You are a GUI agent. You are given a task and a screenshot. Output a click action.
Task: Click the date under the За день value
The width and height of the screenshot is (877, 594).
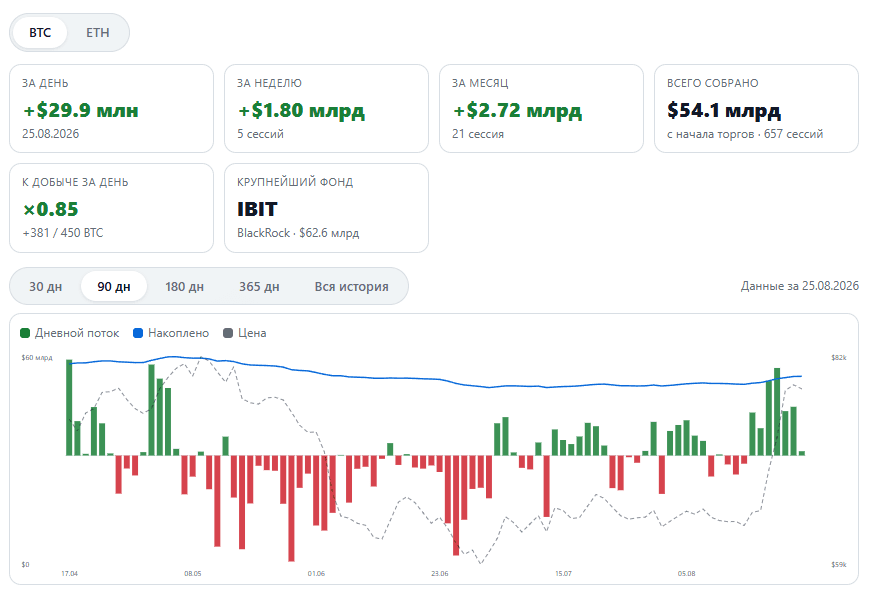pyautogui.click(x=50, y=134)
